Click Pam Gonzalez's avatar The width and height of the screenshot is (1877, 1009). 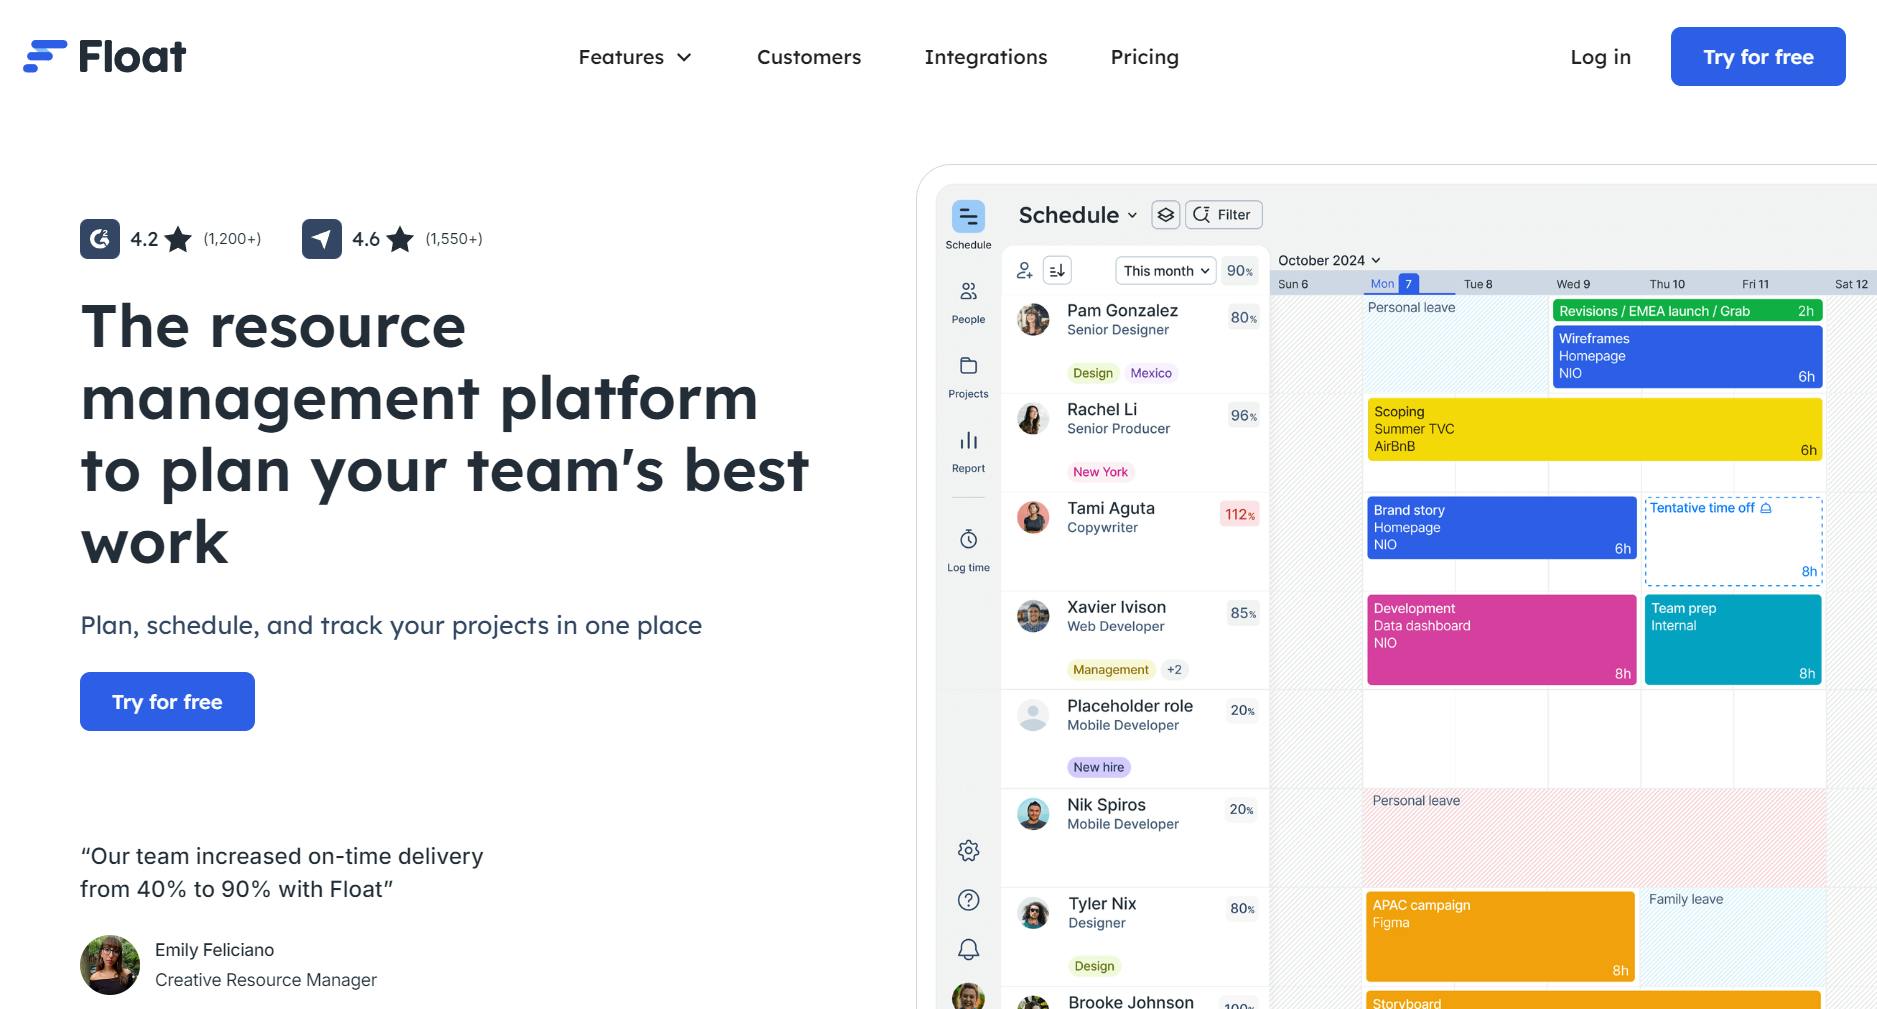click(1032, 320)
